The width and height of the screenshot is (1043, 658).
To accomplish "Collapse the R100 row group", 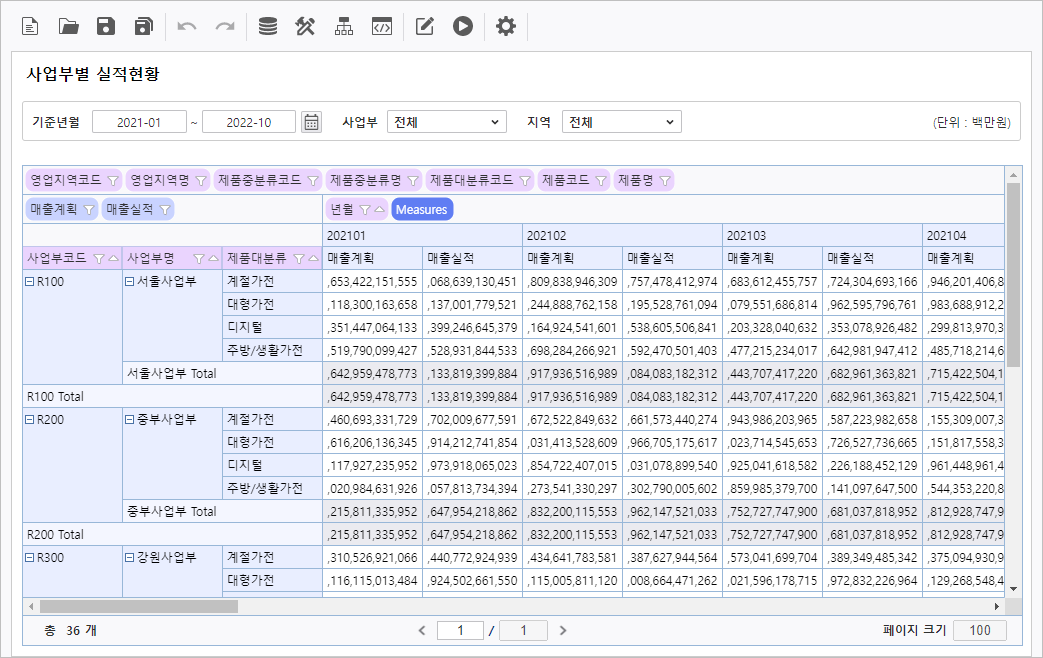I will tap(30, 282).
